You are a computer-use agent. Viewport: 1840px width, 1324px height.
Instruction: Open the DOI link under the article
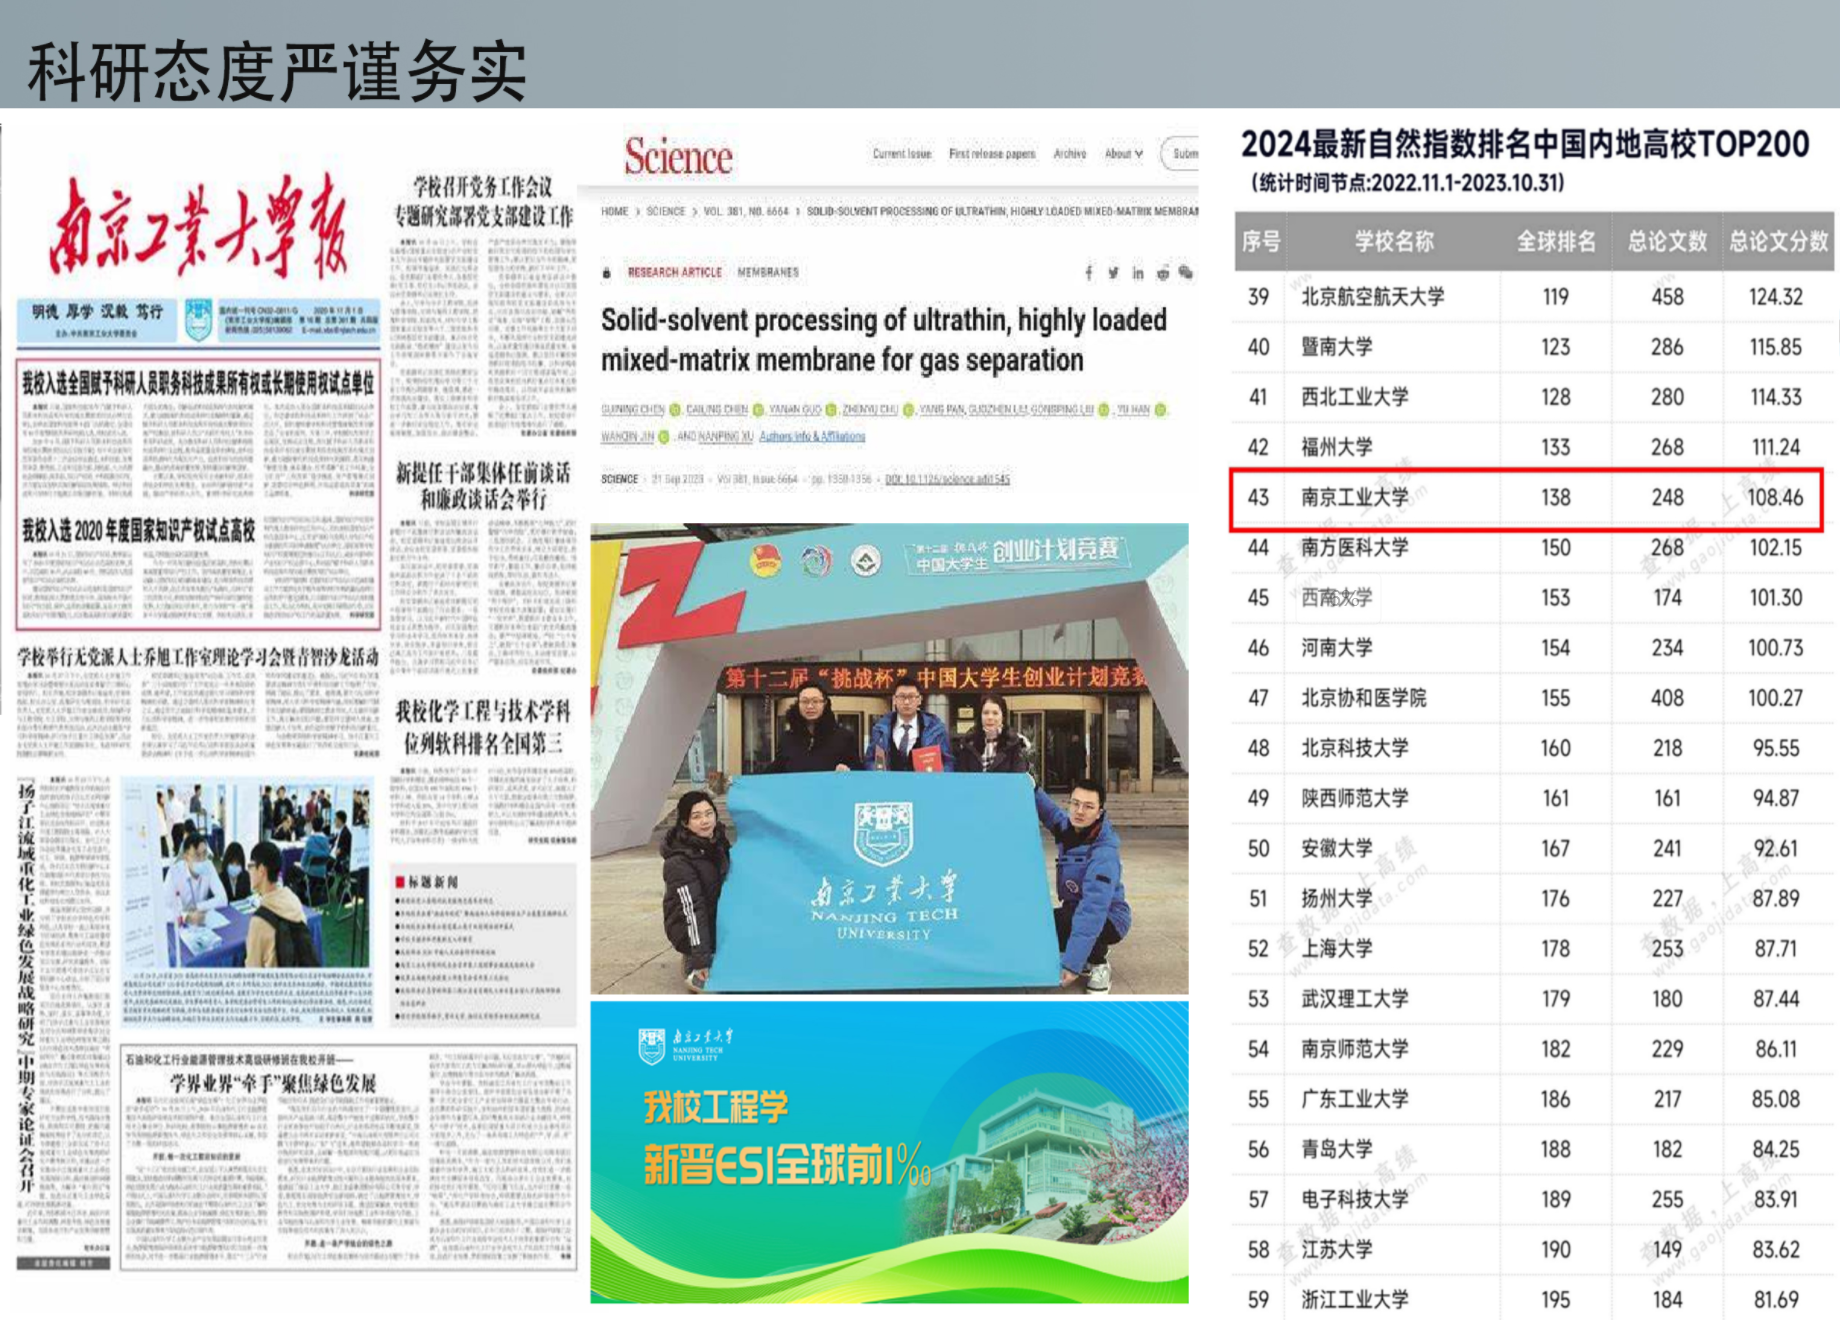click(x=947, y=479)
